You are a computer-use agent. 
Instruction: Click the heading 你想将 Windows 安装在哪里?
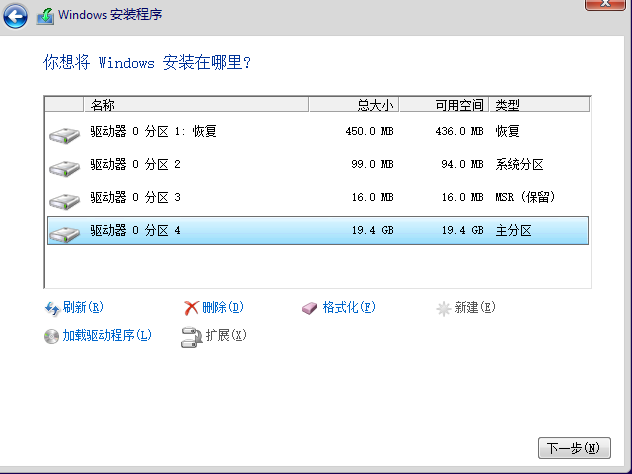147,63
